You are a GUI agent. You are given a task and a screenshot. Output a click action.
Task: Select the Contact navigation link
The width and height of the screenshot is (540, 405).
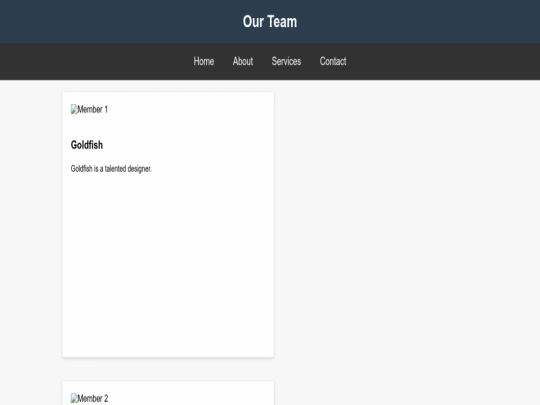point(333,61)
